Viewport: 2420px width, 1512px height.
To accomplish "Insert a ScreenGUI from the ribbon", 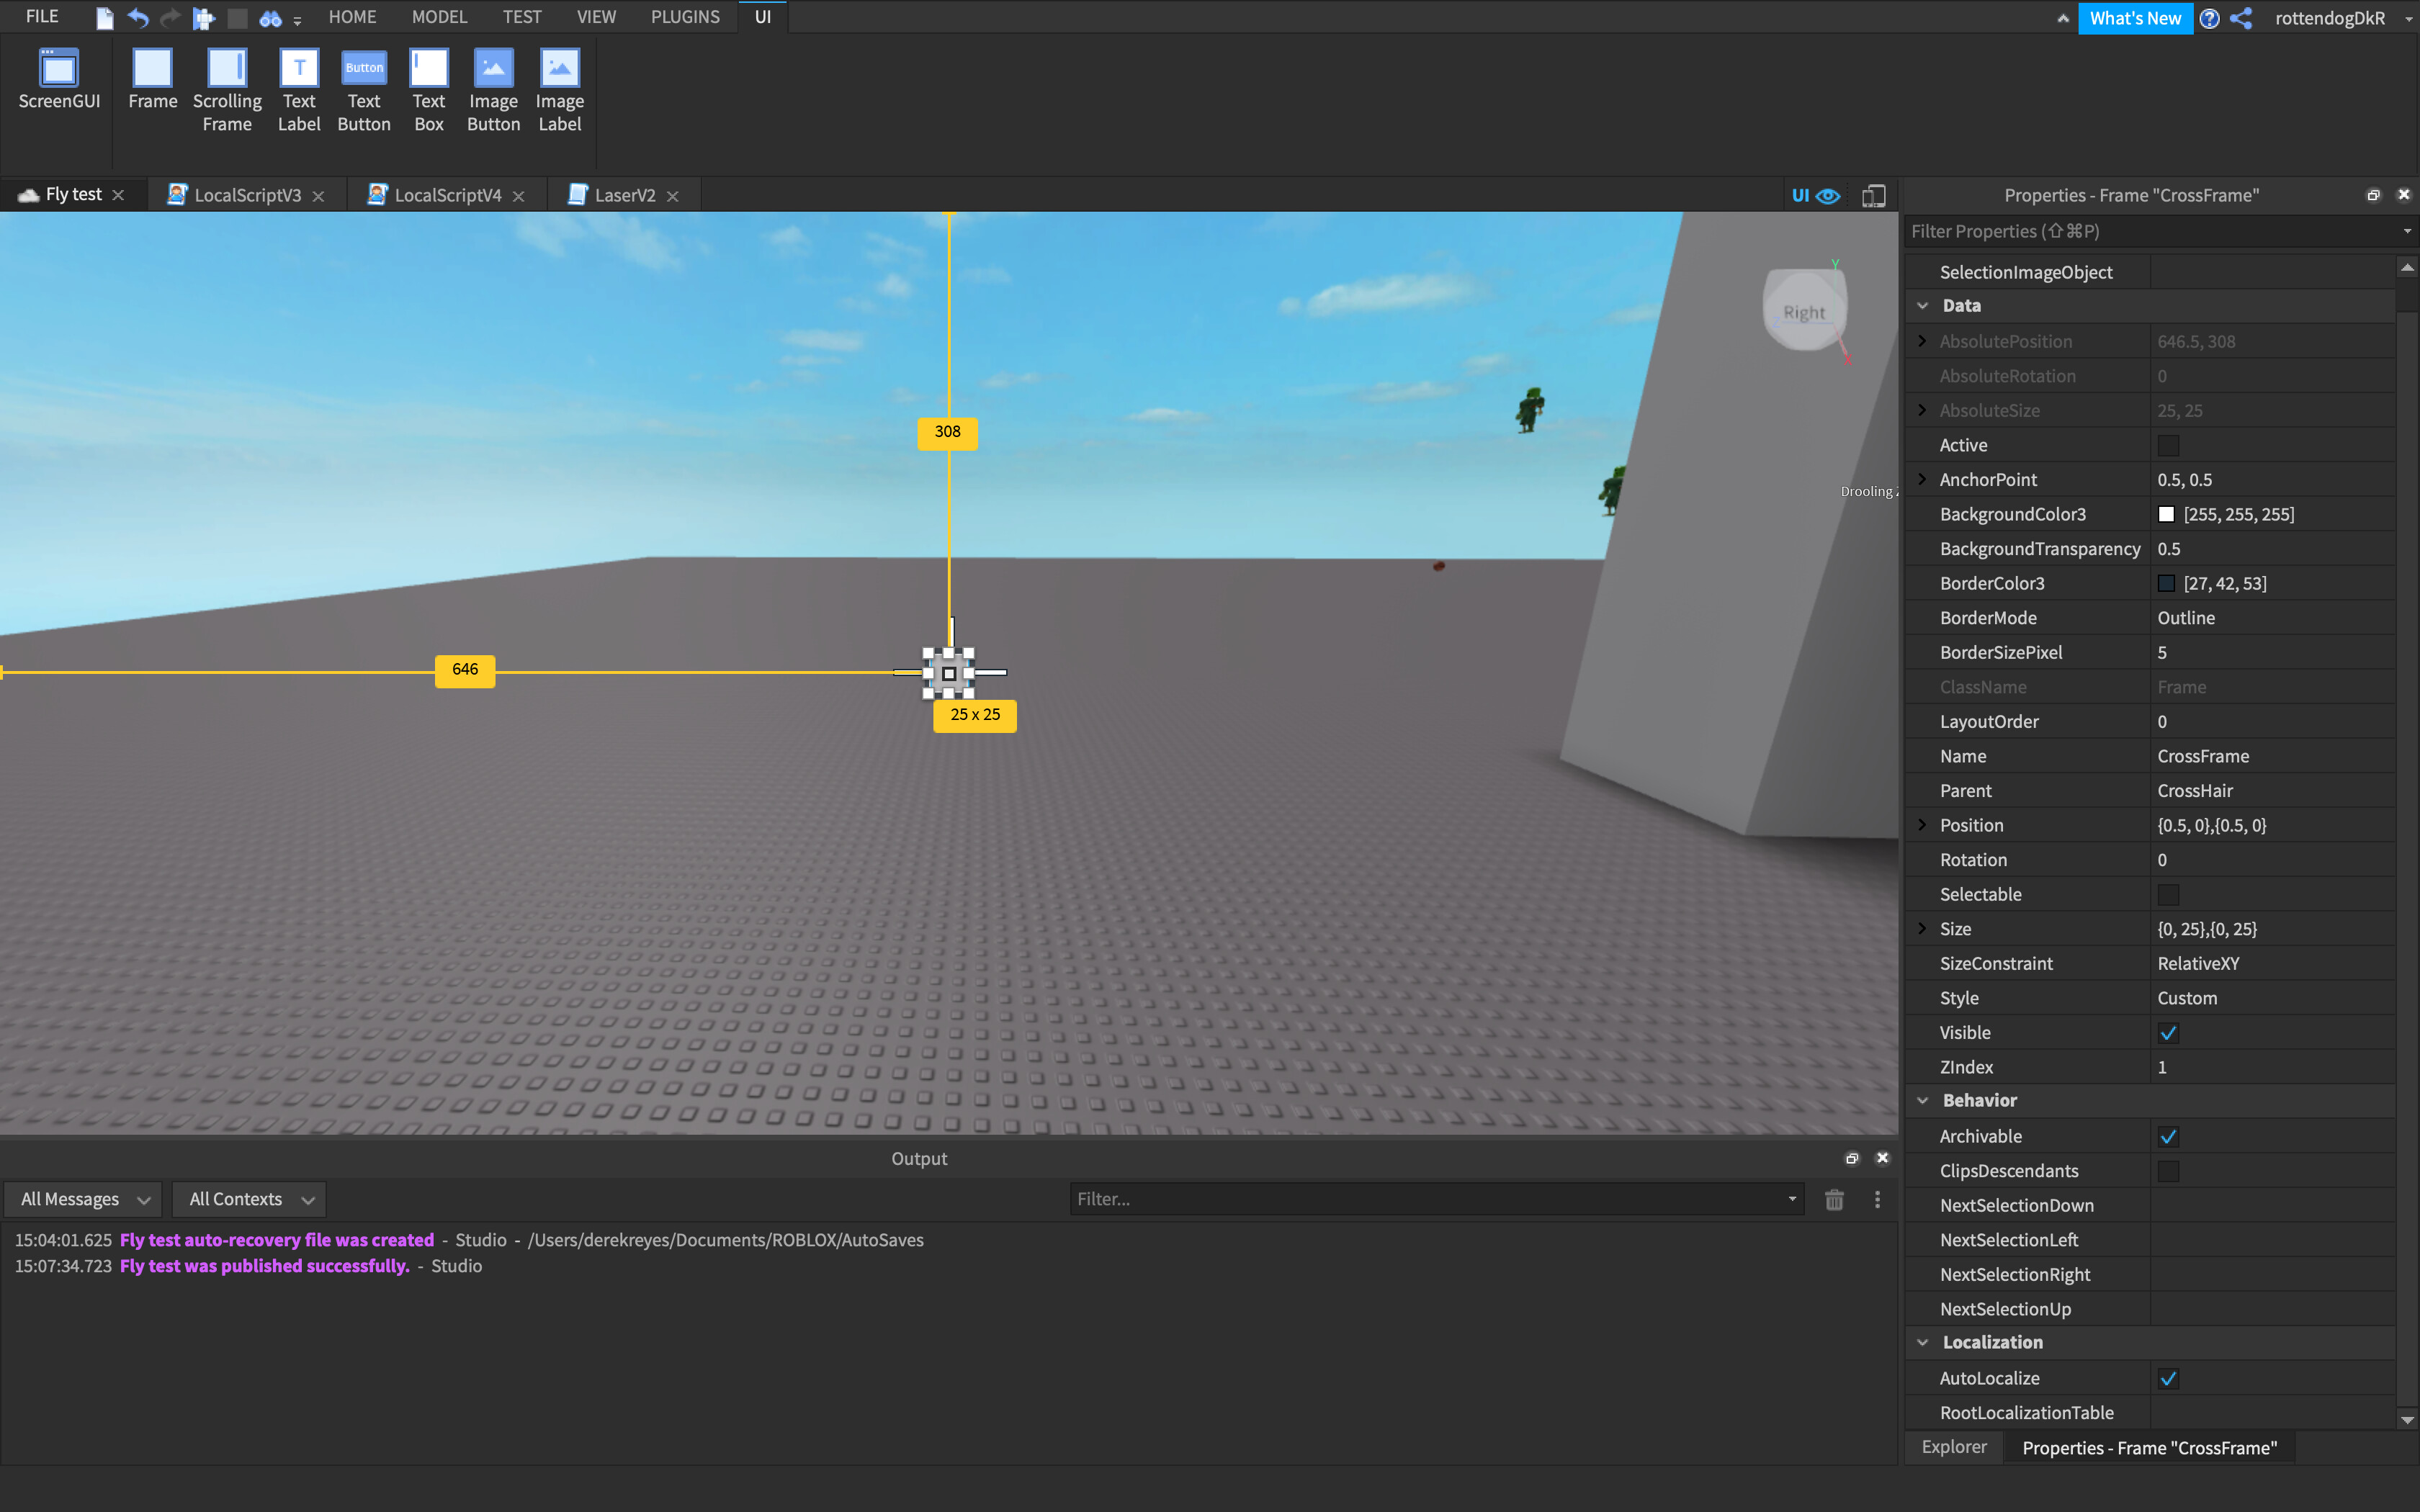I will click(x=59, y=79).
